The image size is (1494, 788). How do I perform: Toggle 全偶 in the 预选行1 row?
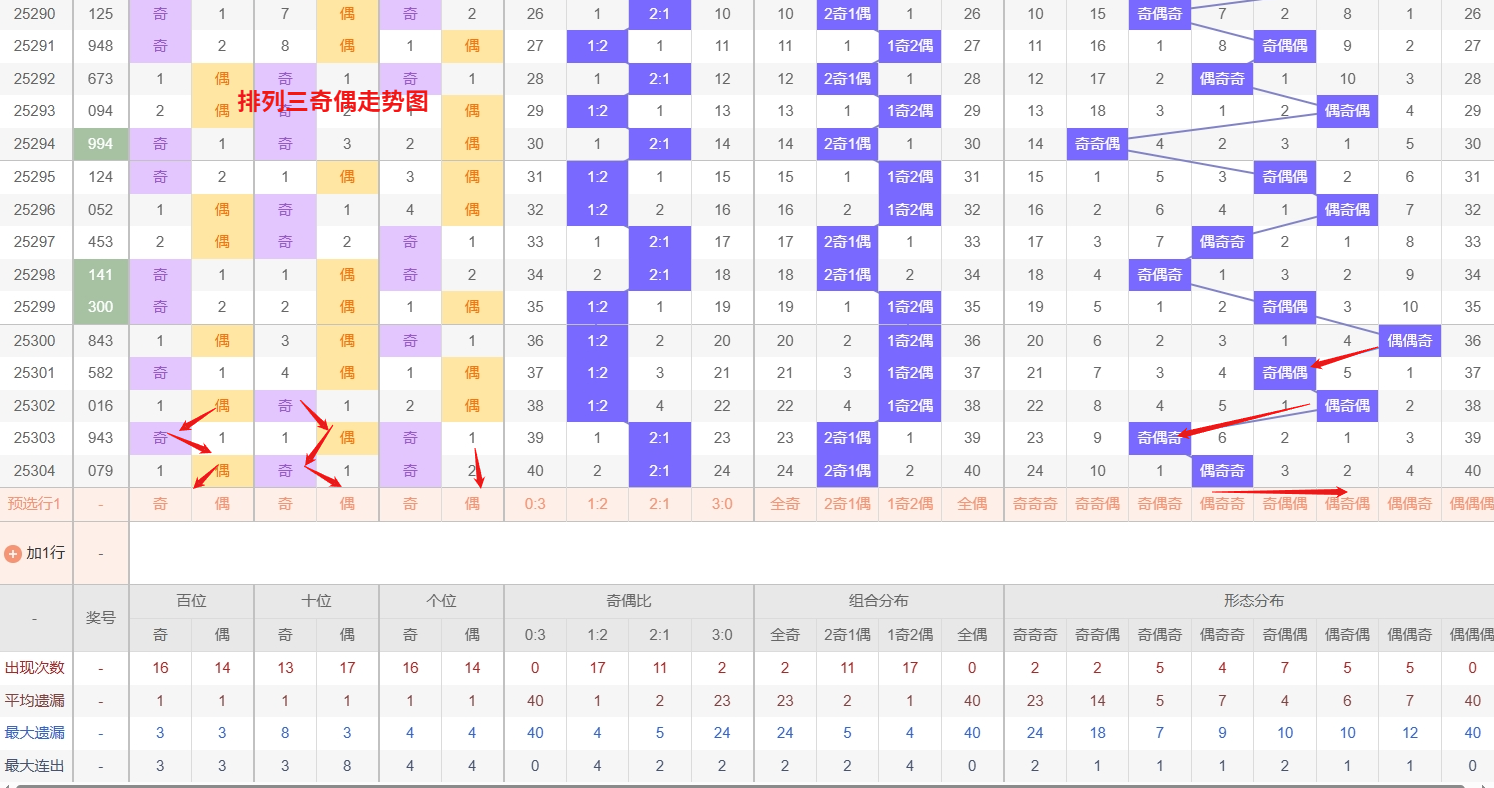[x=972, y=504]
